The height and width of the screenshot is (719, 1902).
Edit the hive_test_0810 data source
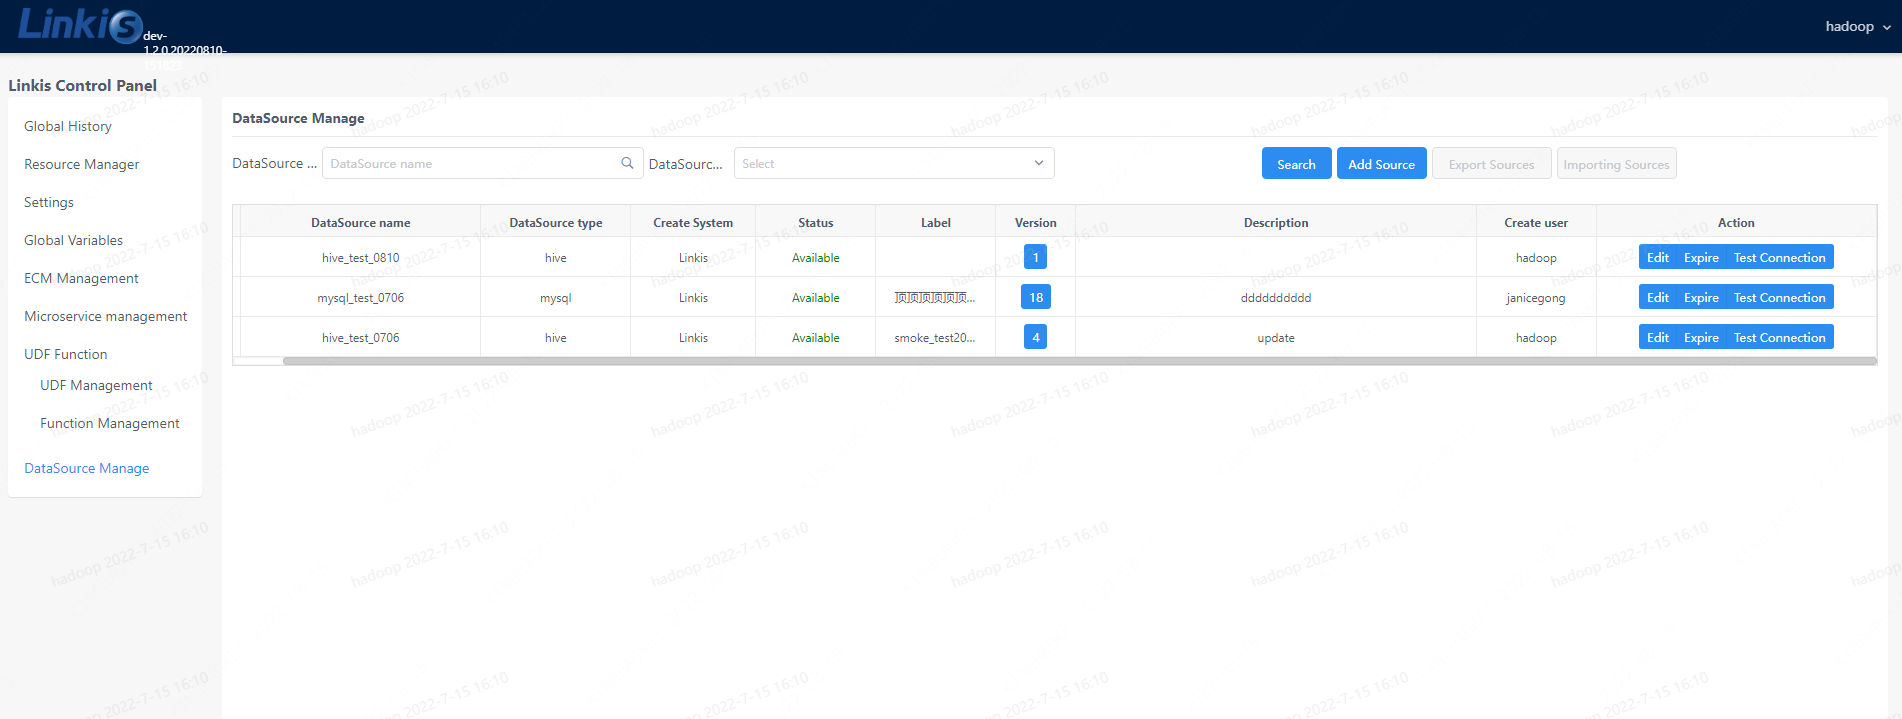pos(1657,257)
